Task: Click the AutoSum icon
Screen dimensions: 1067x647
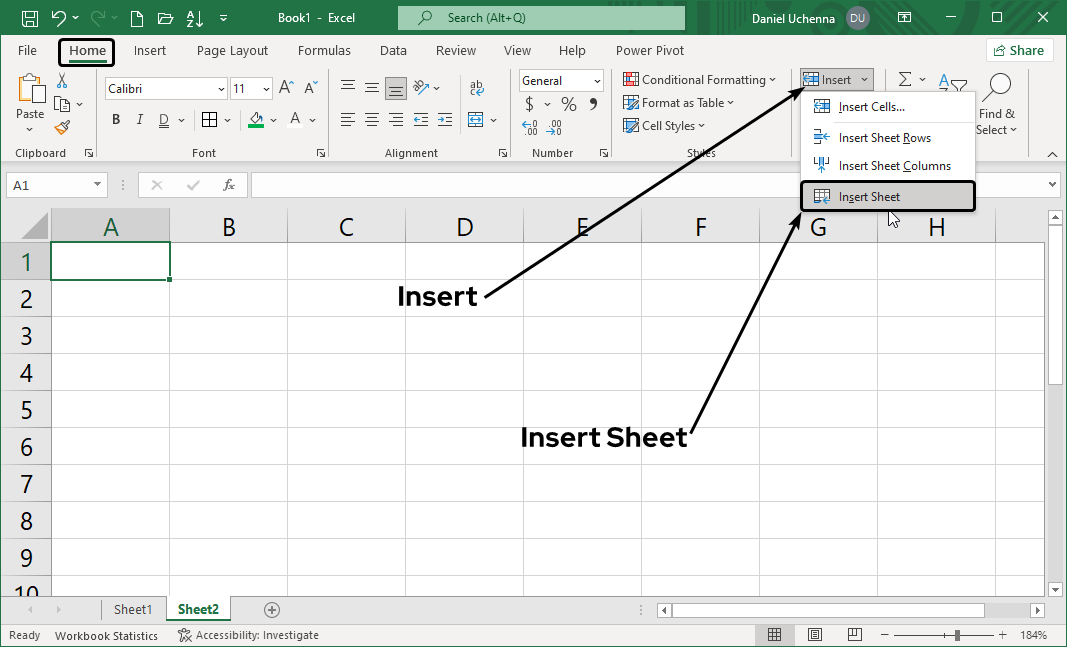Action: 903,79
